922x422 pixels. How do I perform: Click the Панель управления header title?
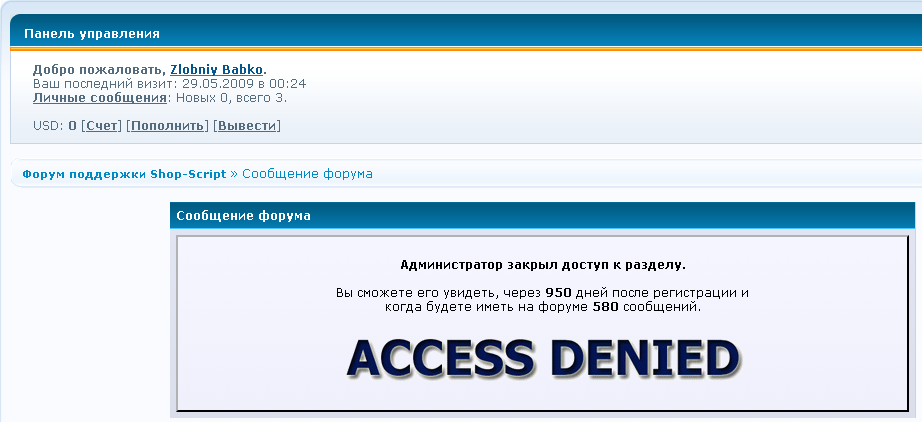point(92,34)
